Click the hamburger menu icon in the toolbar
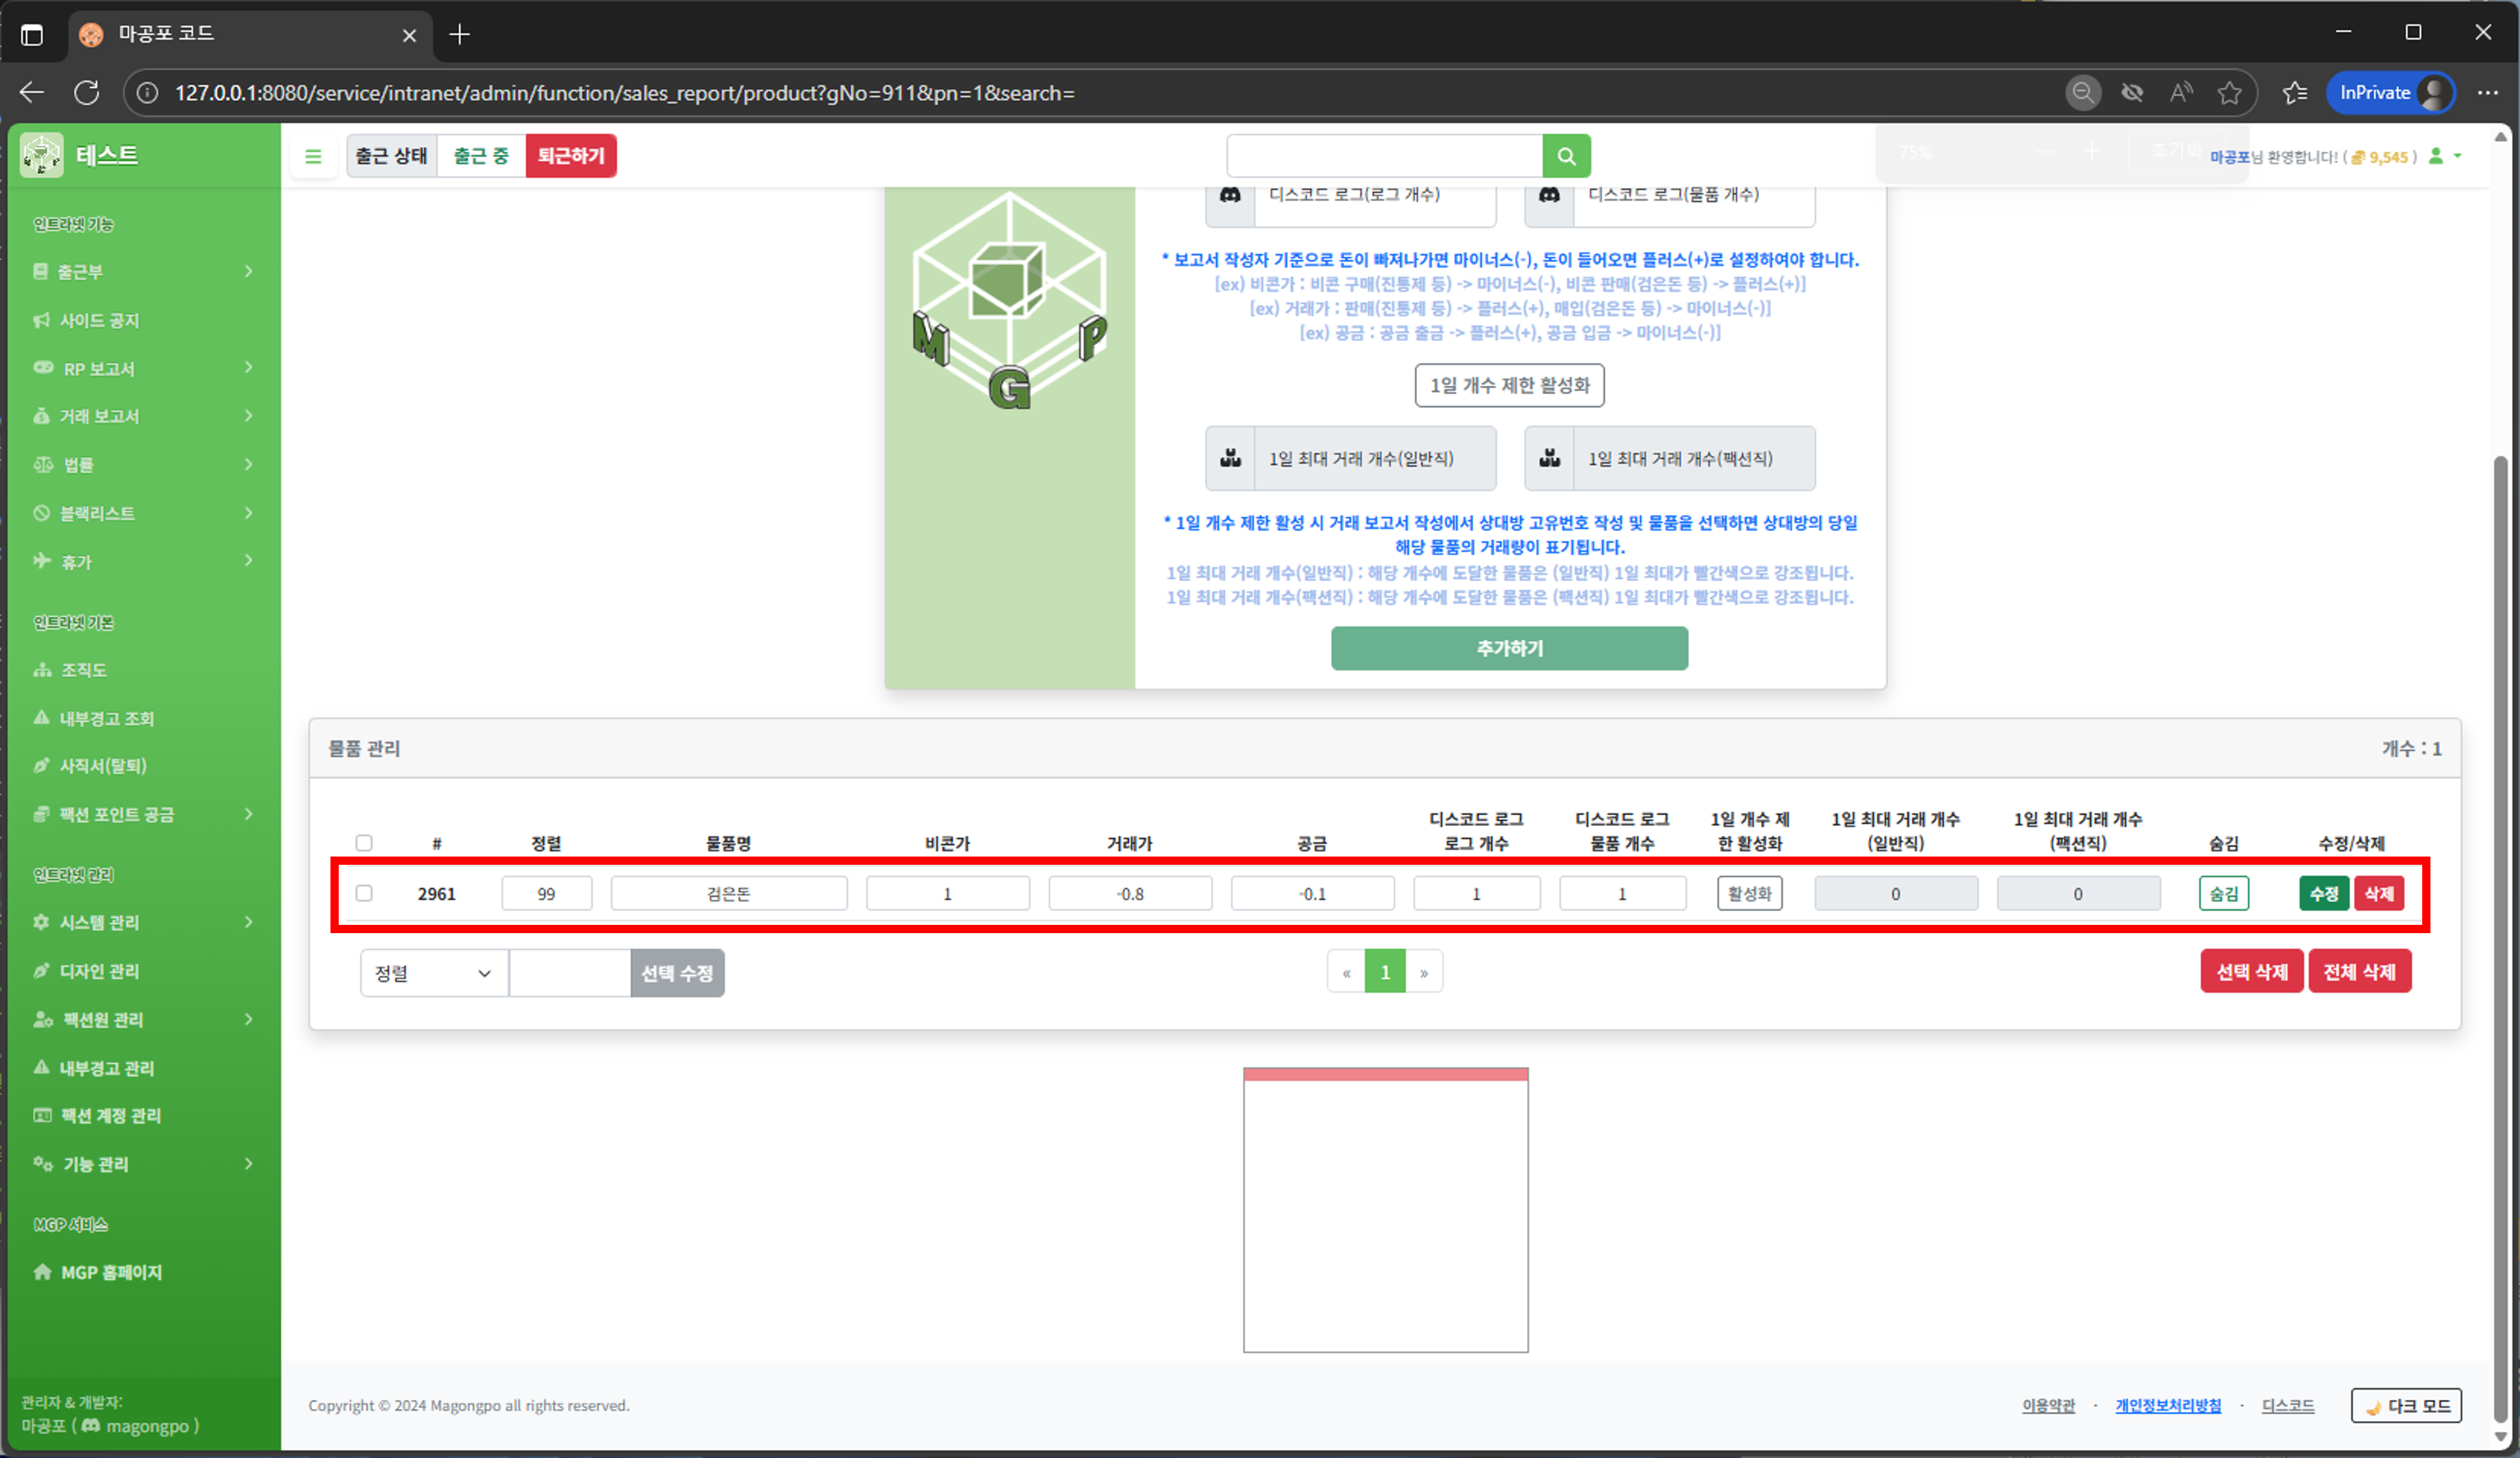Viewport: 2520px width, 1458px height. [313, 156]
